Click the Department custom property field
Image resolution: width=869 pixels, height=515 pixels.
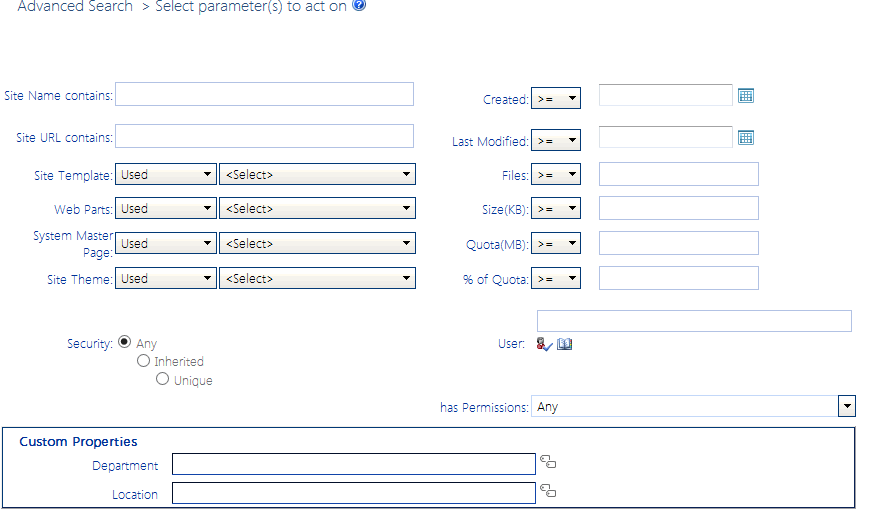[x=354, y=464]
